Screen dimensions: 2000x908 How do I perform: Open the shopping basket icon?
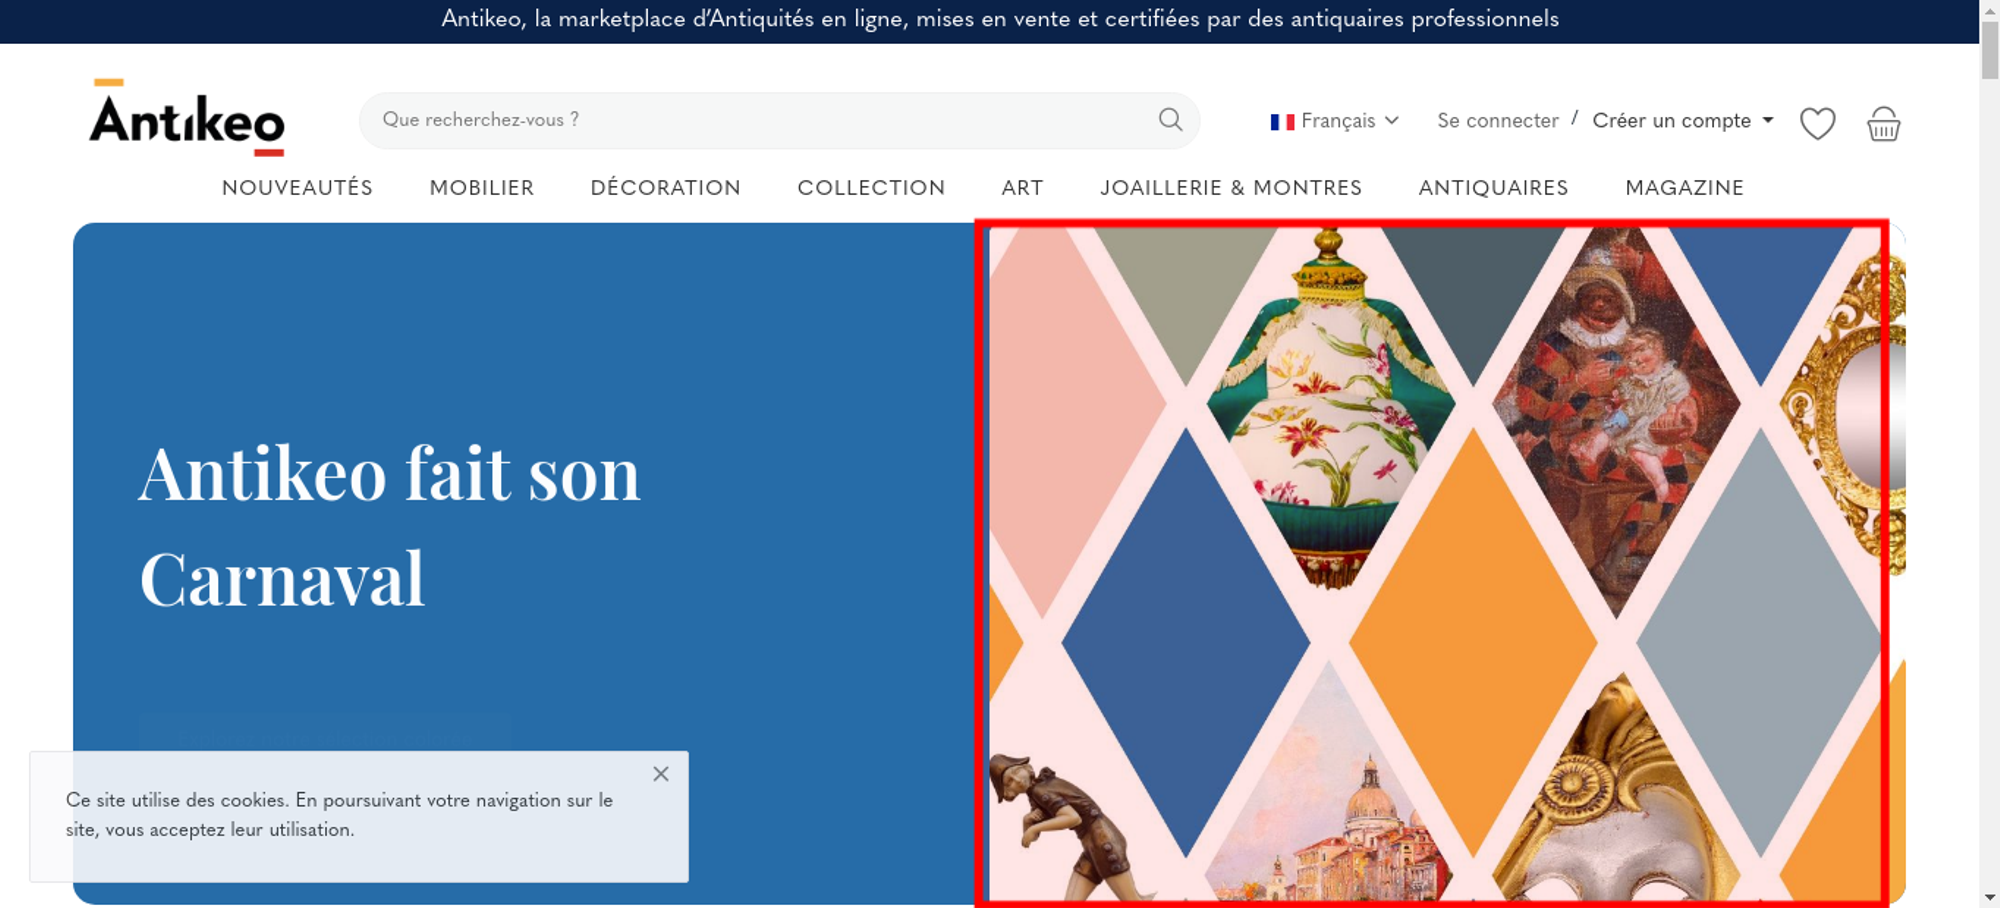(1883, 123)
